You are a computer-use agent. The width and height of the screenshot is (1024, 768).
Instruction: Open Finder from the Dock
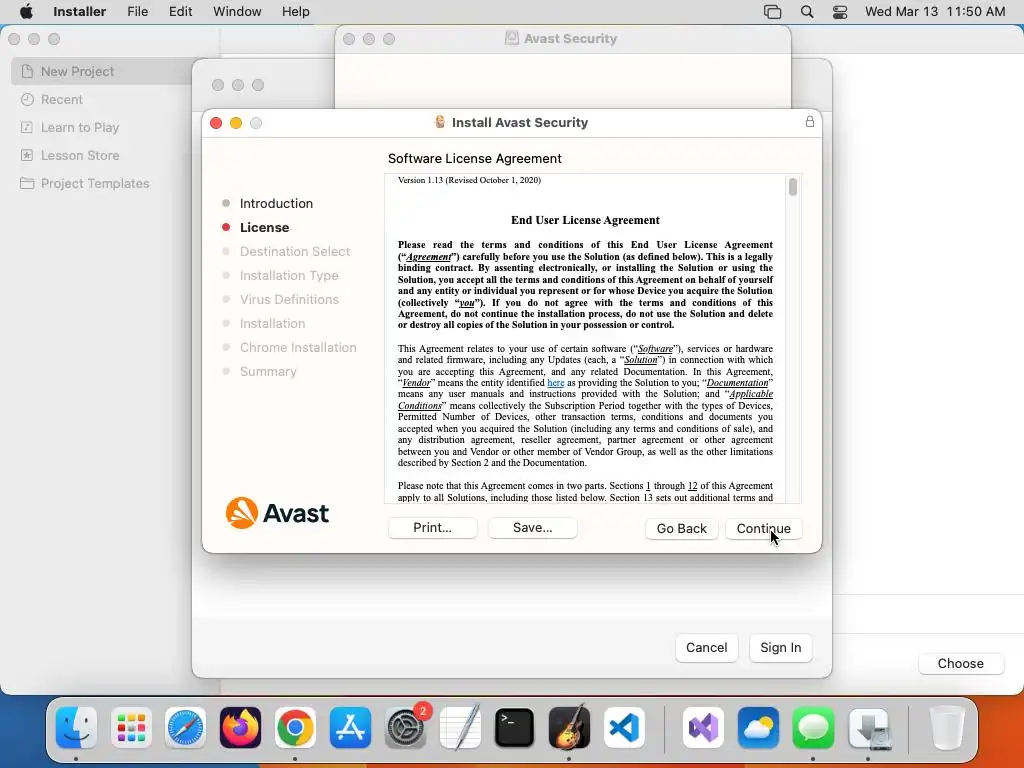coord(76,728)
